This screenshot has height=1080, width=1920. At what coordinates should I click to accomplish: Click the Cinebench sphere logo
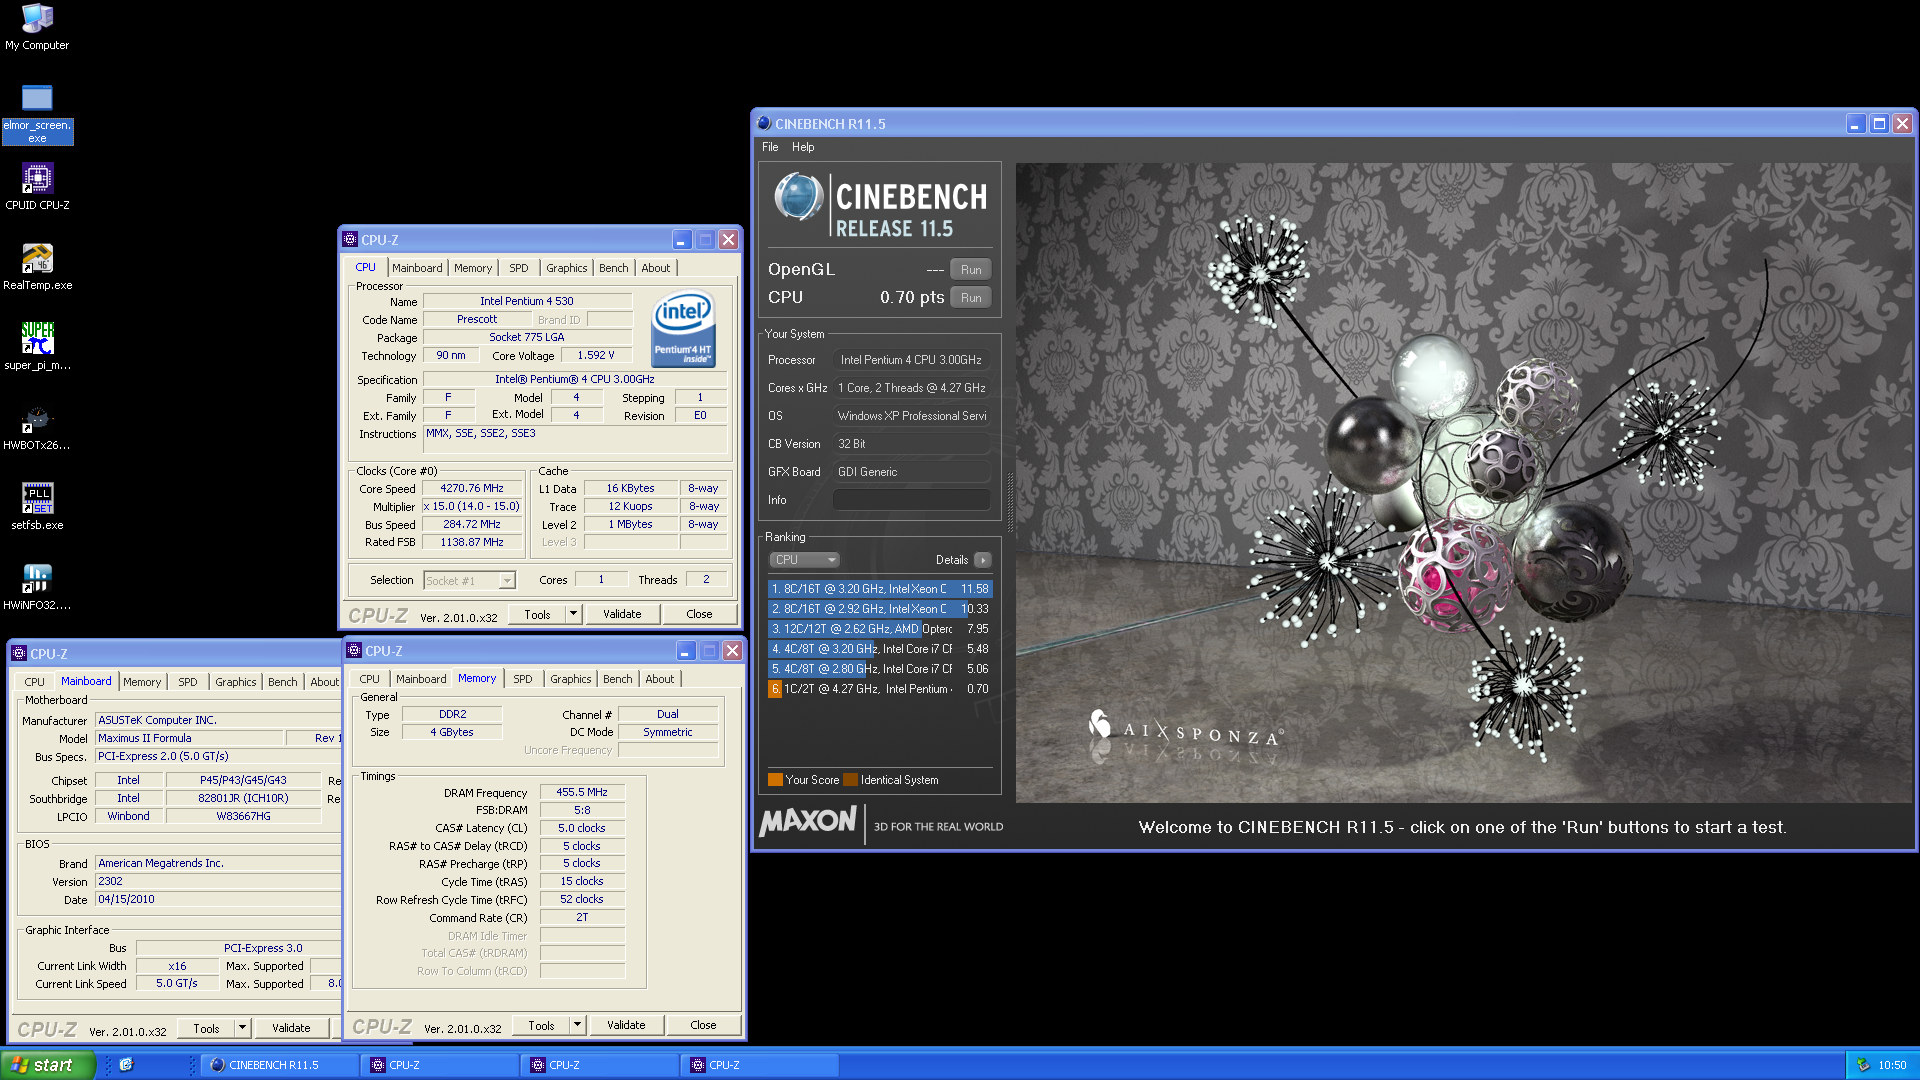coord(798,196)
